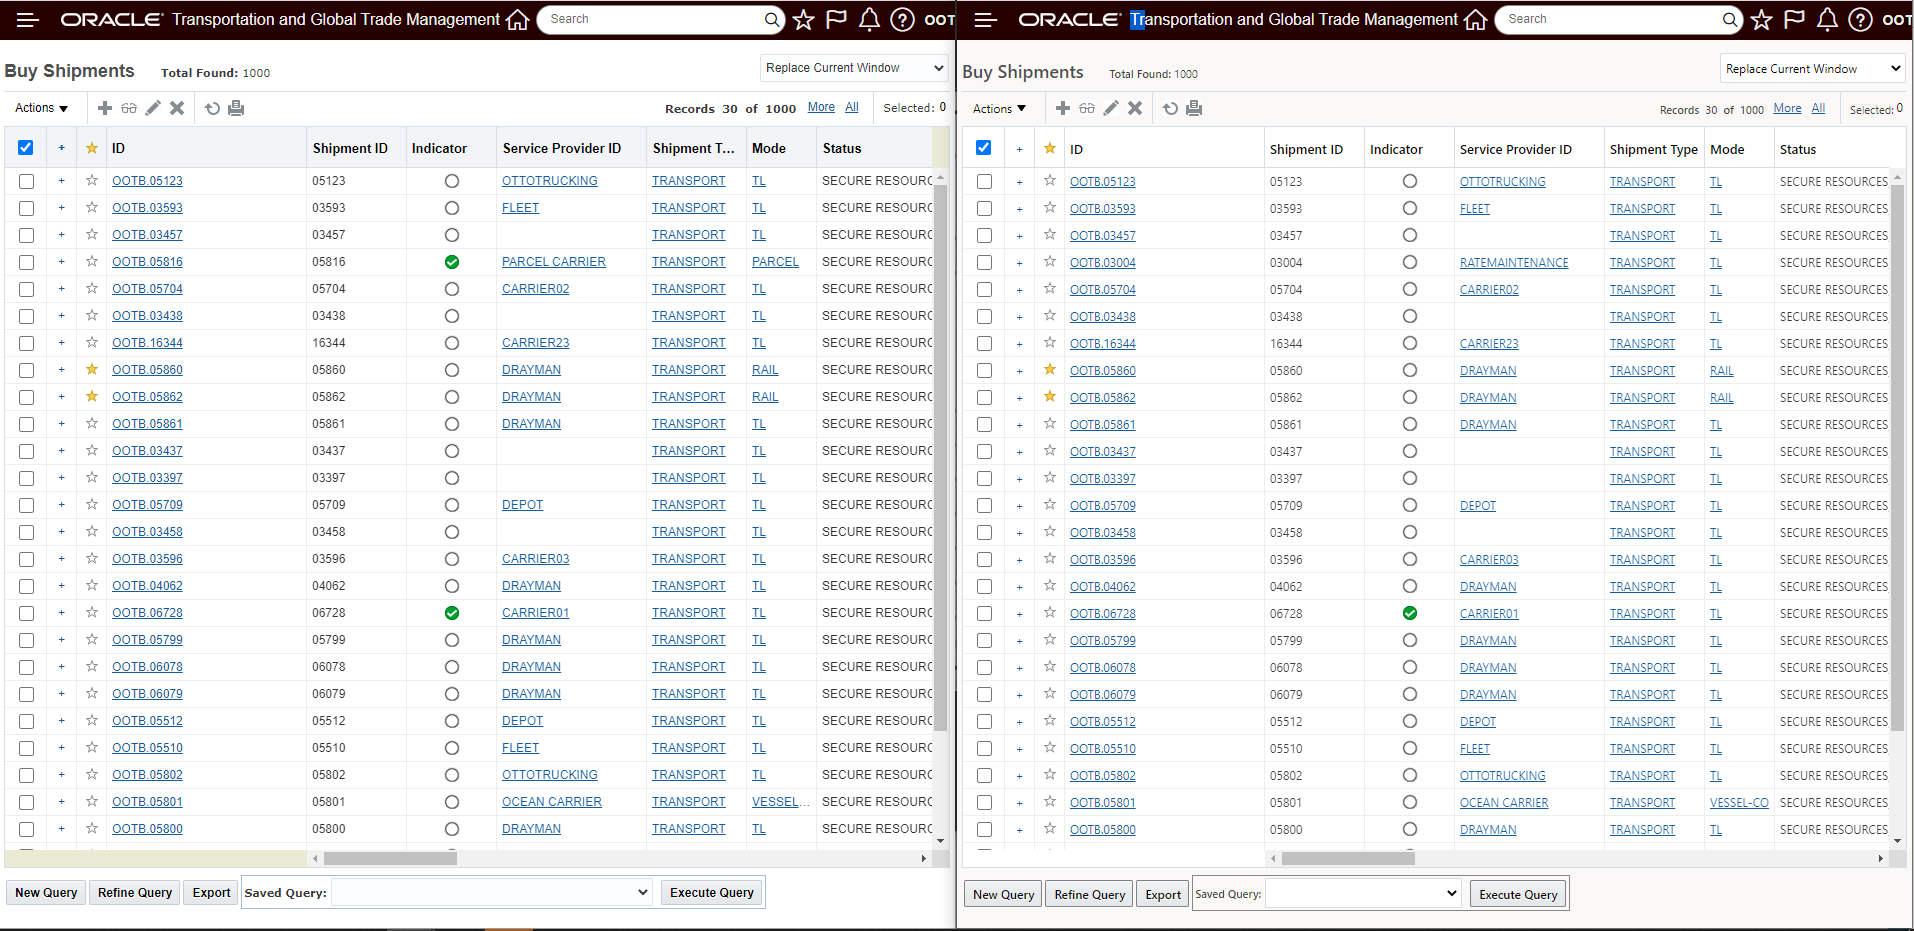
Task: Open favorites star in left window header
Action: [x=803, y=20]
